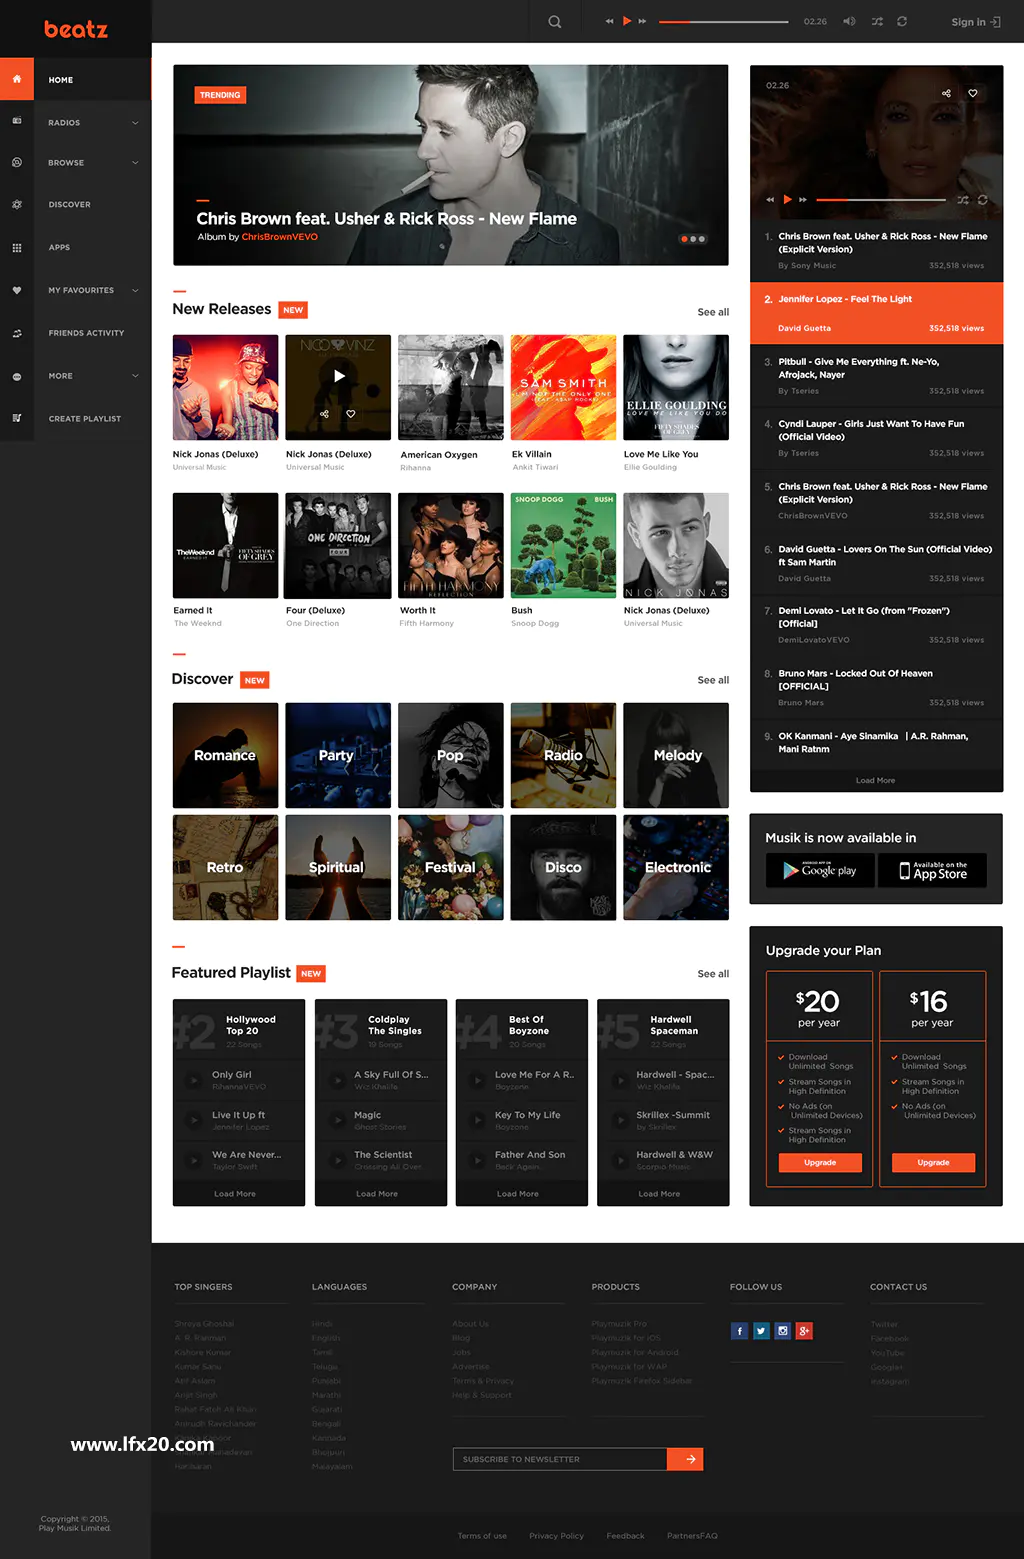
Task: Open Create Playlist in sidebar
Action: pos(85,419)
